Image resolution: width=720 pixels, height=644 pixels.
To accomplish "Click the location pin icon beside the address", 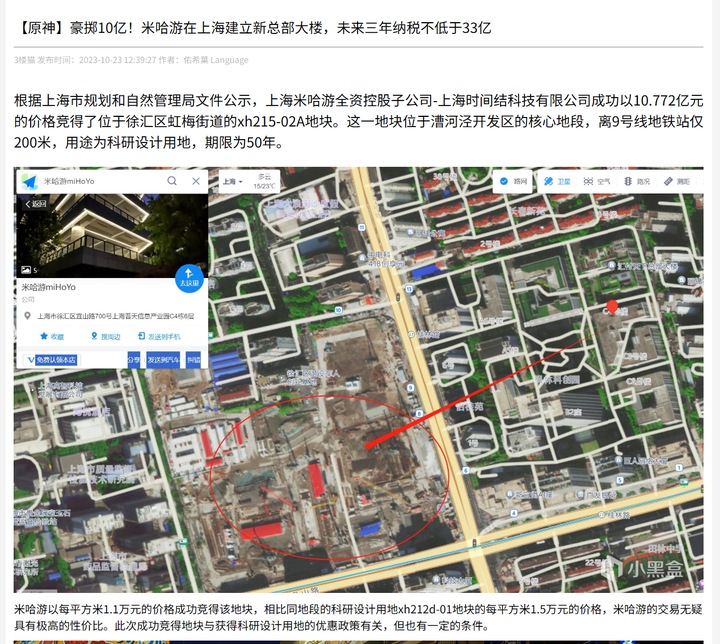I will tap(28, 316).
